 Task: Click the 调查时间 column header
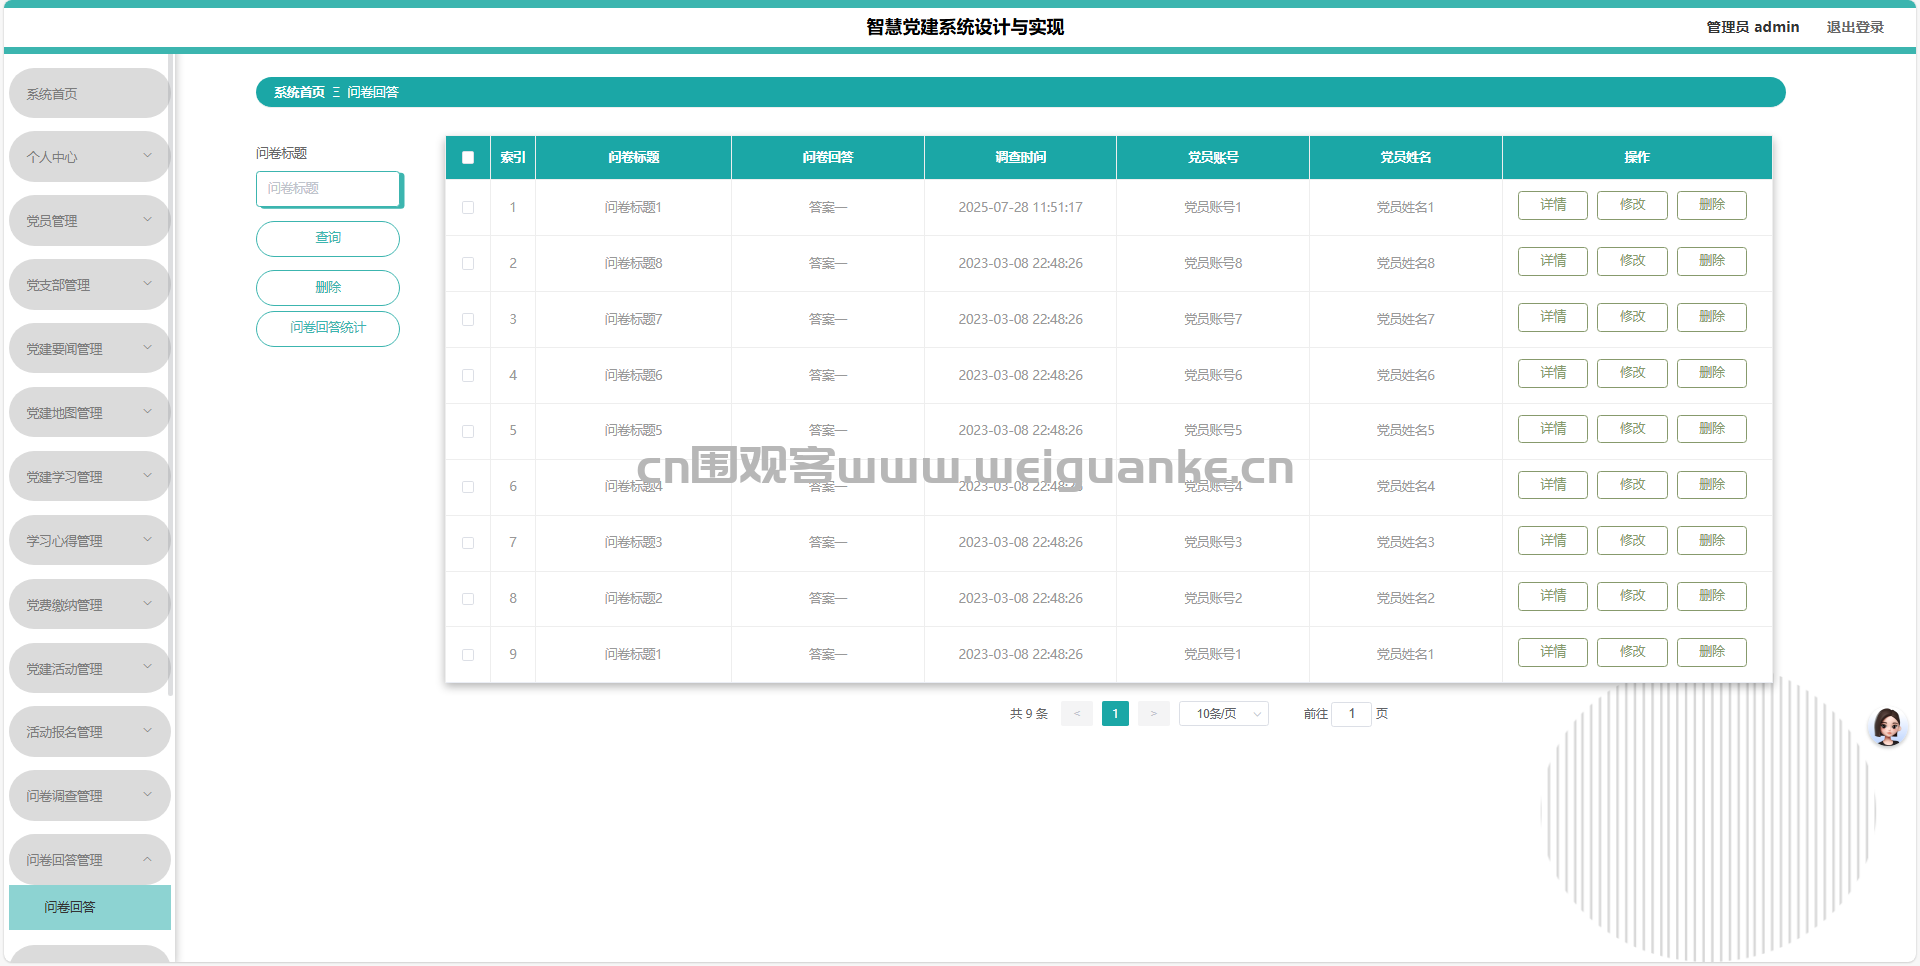pyautogui.click(x=1020, y=157)
